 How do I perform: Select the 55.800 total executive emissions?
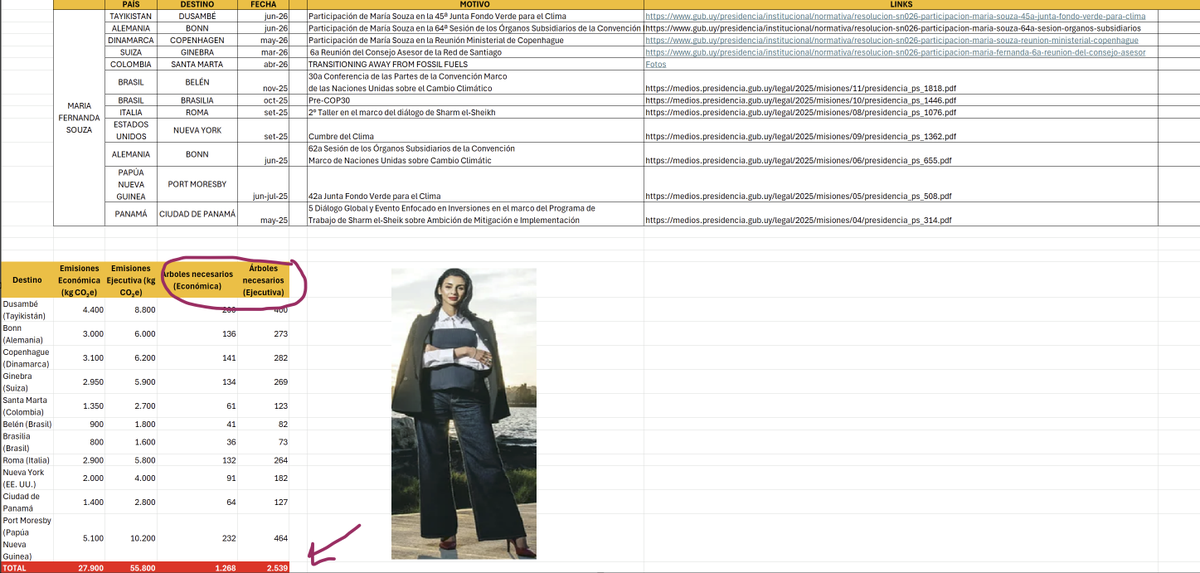point(130,567)
